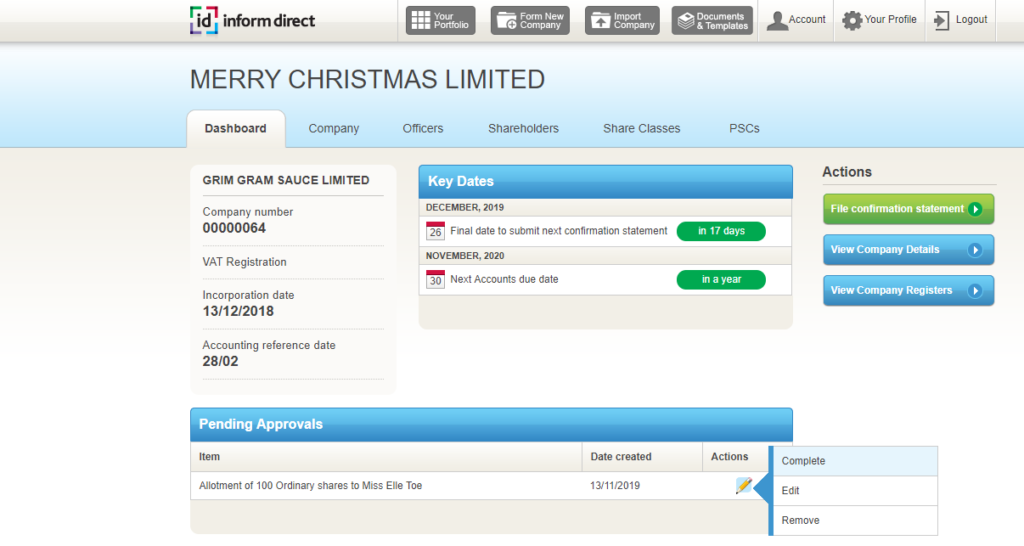Select Remove in the actions menu
Image resolution: width=1024 pixels, height=546 pixels.
(x=853, y=520)
